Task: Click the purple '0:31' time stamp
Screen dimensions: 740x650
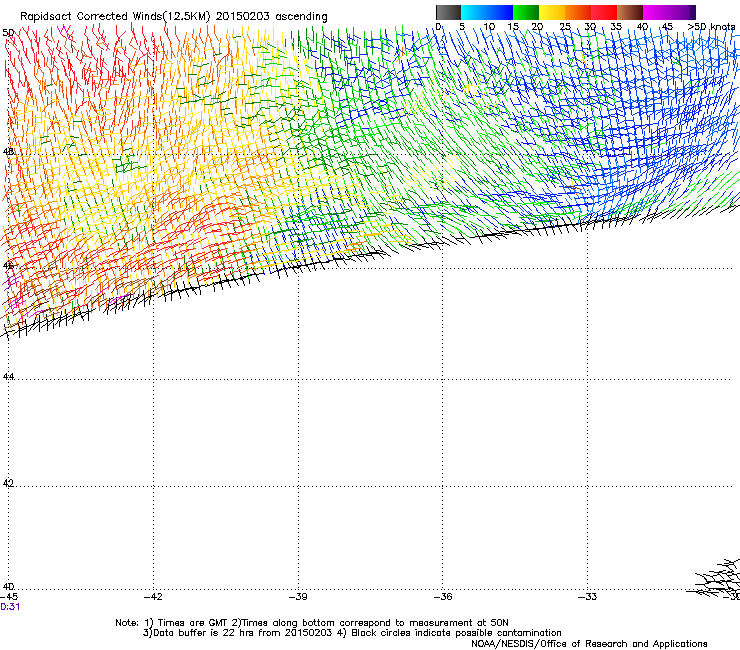Action: tap(10, 607)
